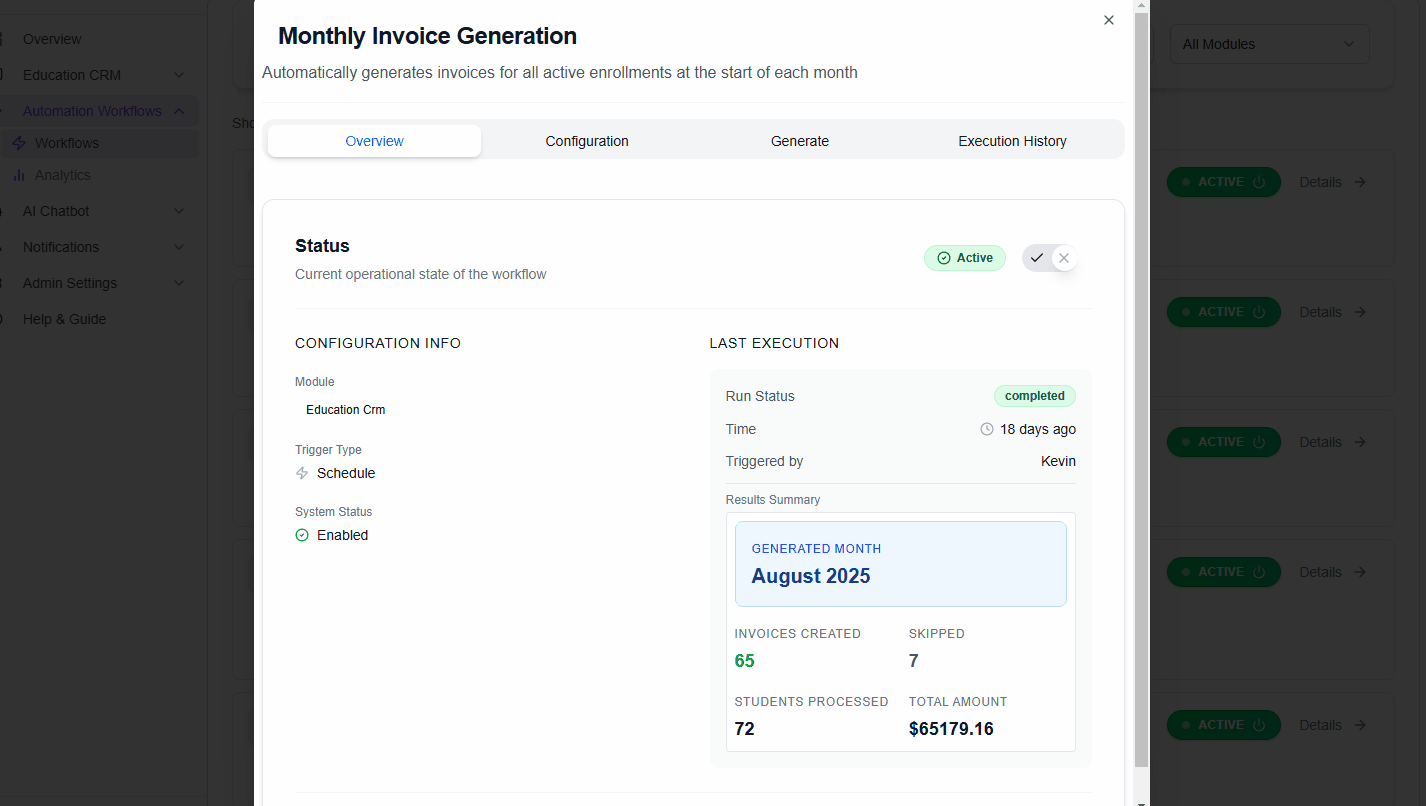Click the arrow icon beside the top Details link
This screenshot has height=806, width=1426.
[x=1361, y=181]
